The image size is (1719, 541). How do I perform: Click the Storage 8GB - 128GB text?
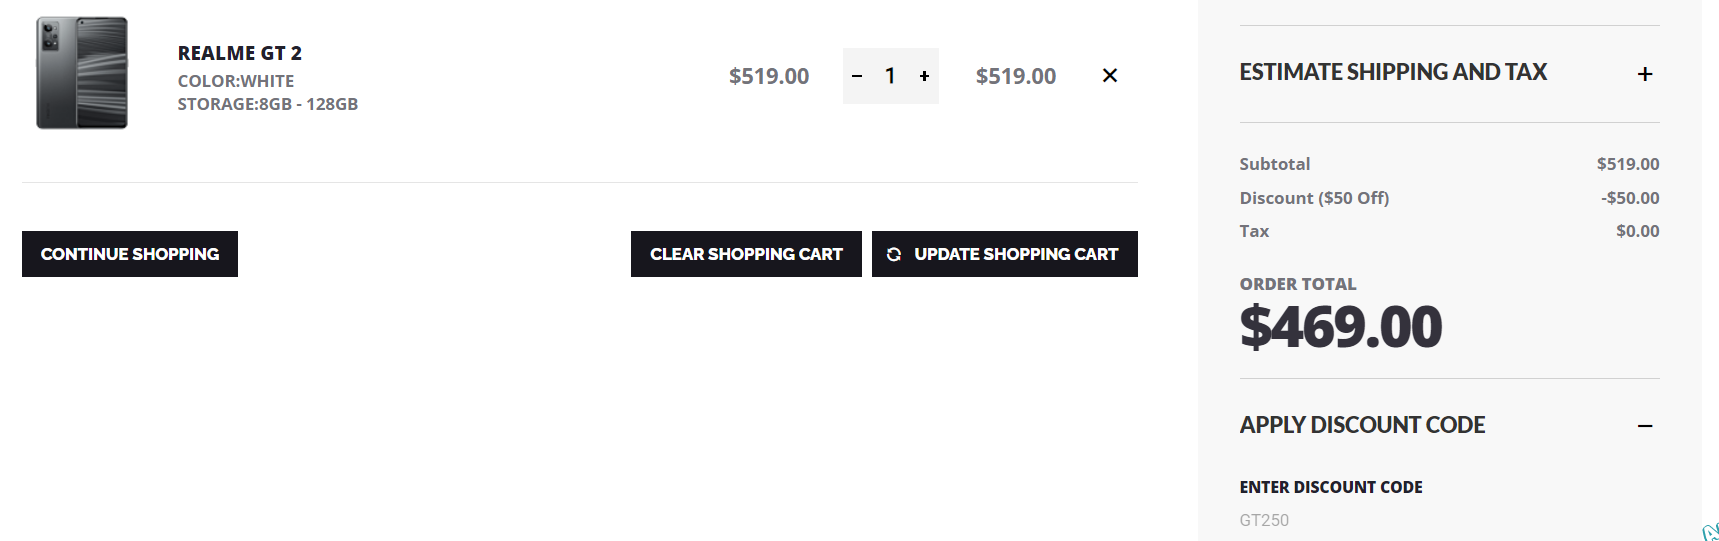pyautogui.click(x=267, y=104)
